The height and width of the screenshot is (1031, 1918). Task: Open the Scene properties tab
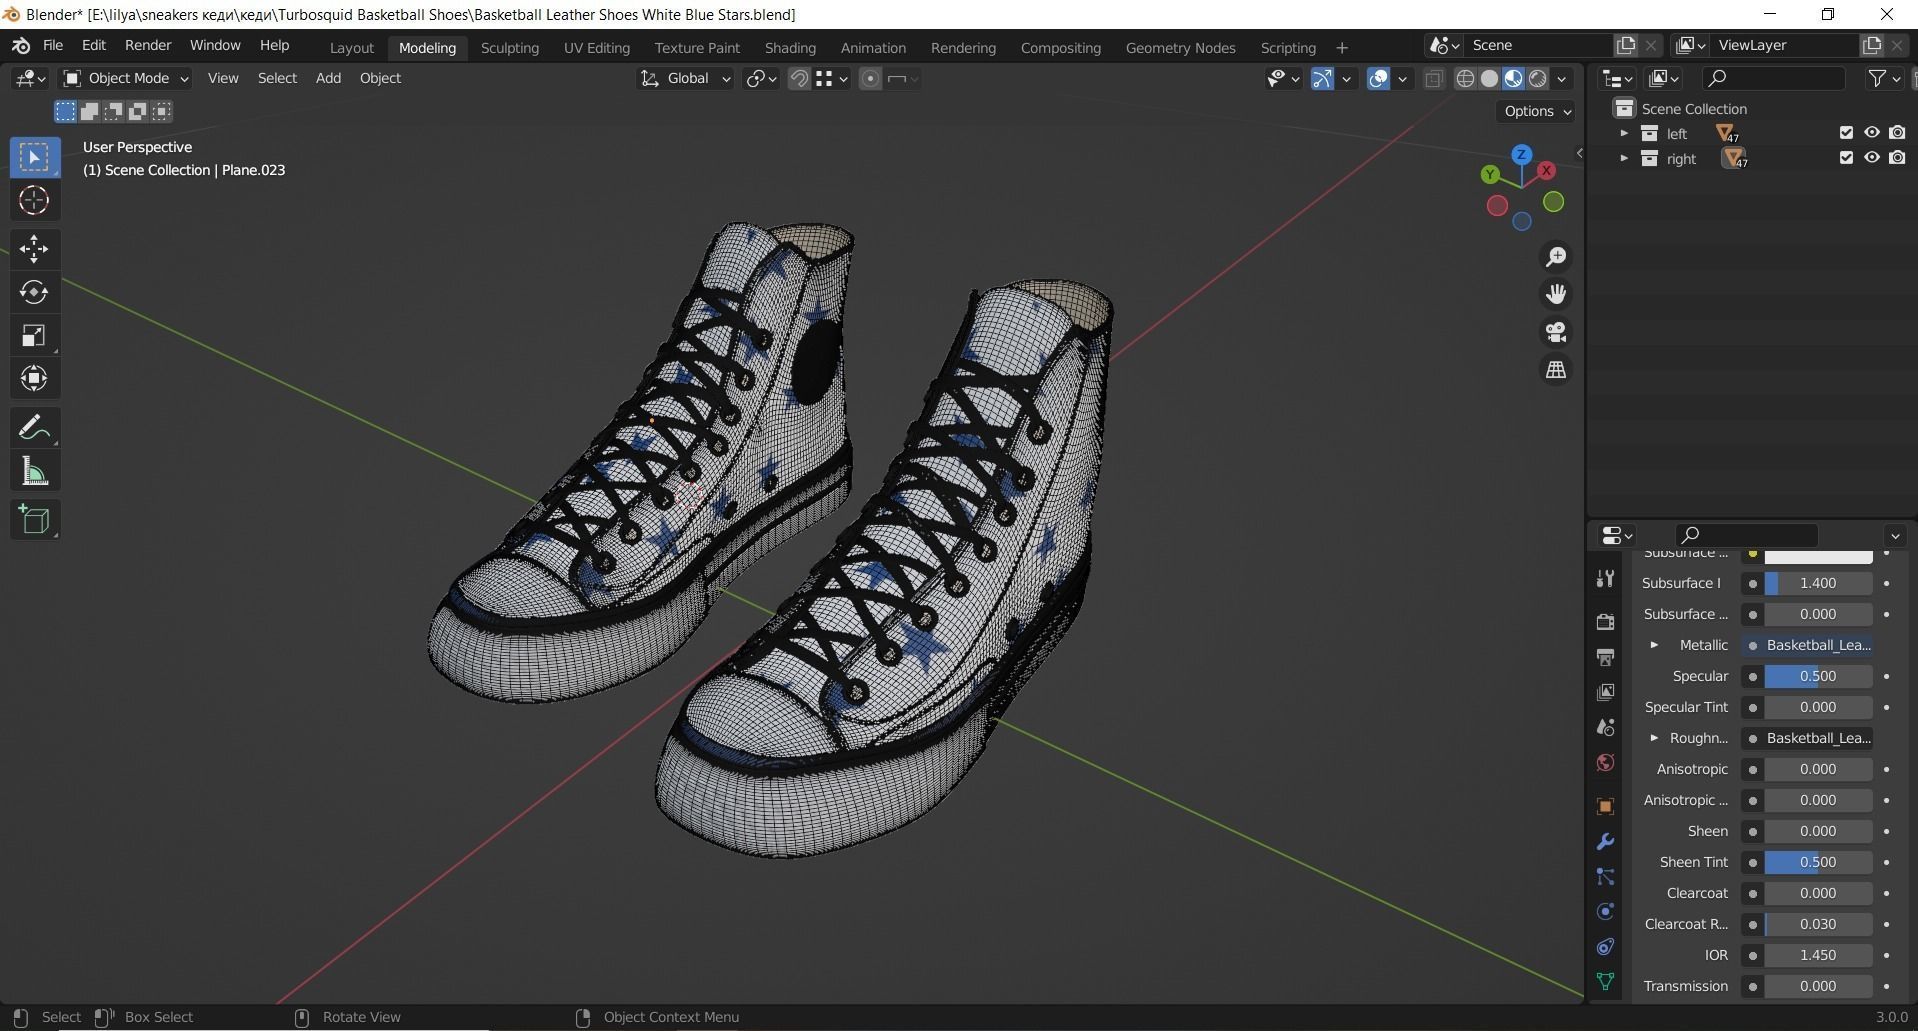pyautogui.click(x=1606, y=727)
